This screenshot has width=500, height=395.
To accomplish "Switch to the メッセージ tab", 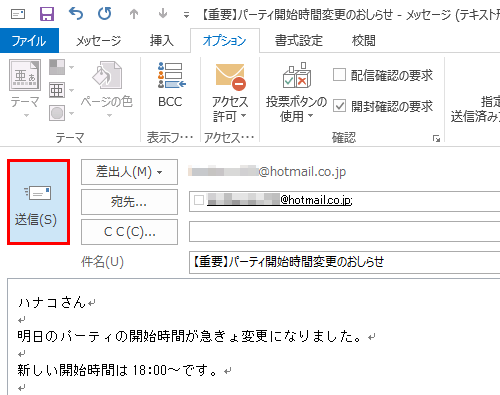I will 98,41.
